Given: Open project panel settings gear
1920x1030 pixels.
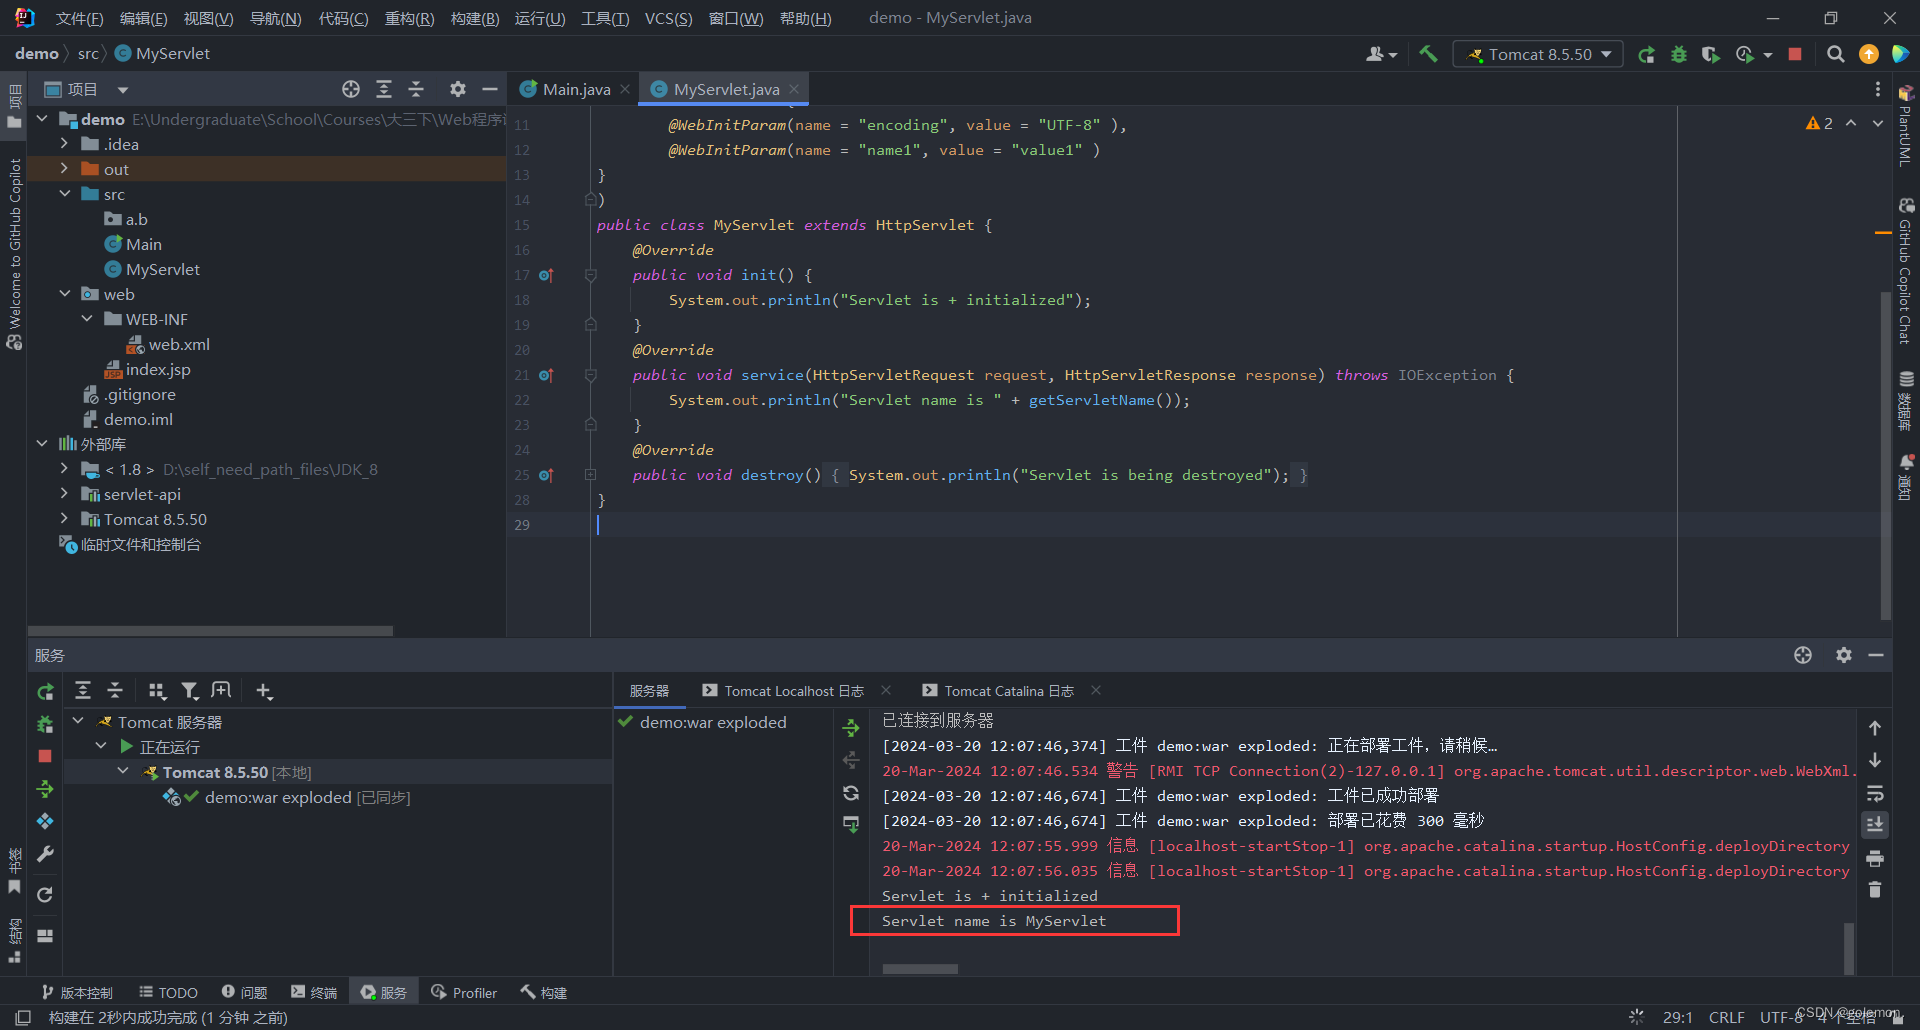Looking at the screenshot, I should tap(458, 89).
